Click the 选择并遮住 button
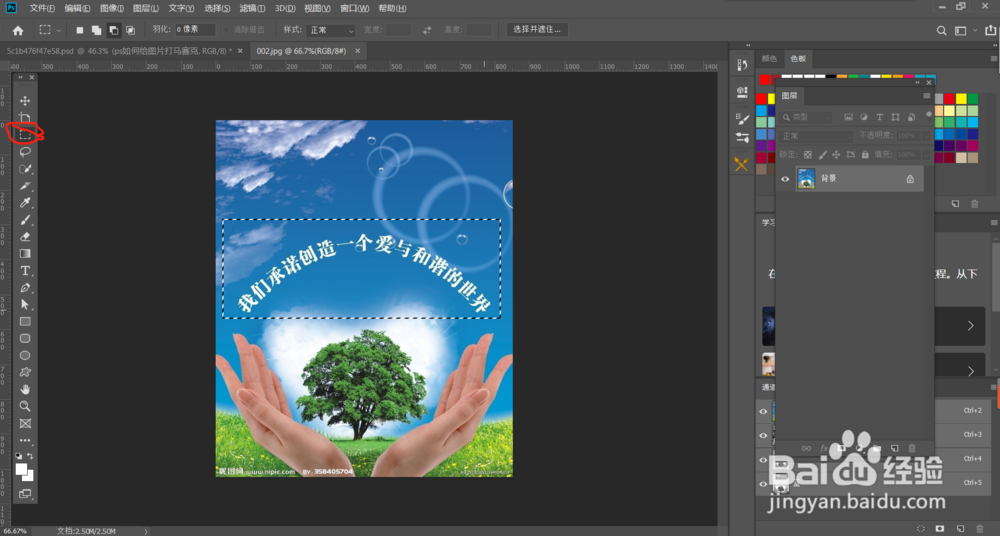This screenshot has width=1000, height=536. (537, 29)
